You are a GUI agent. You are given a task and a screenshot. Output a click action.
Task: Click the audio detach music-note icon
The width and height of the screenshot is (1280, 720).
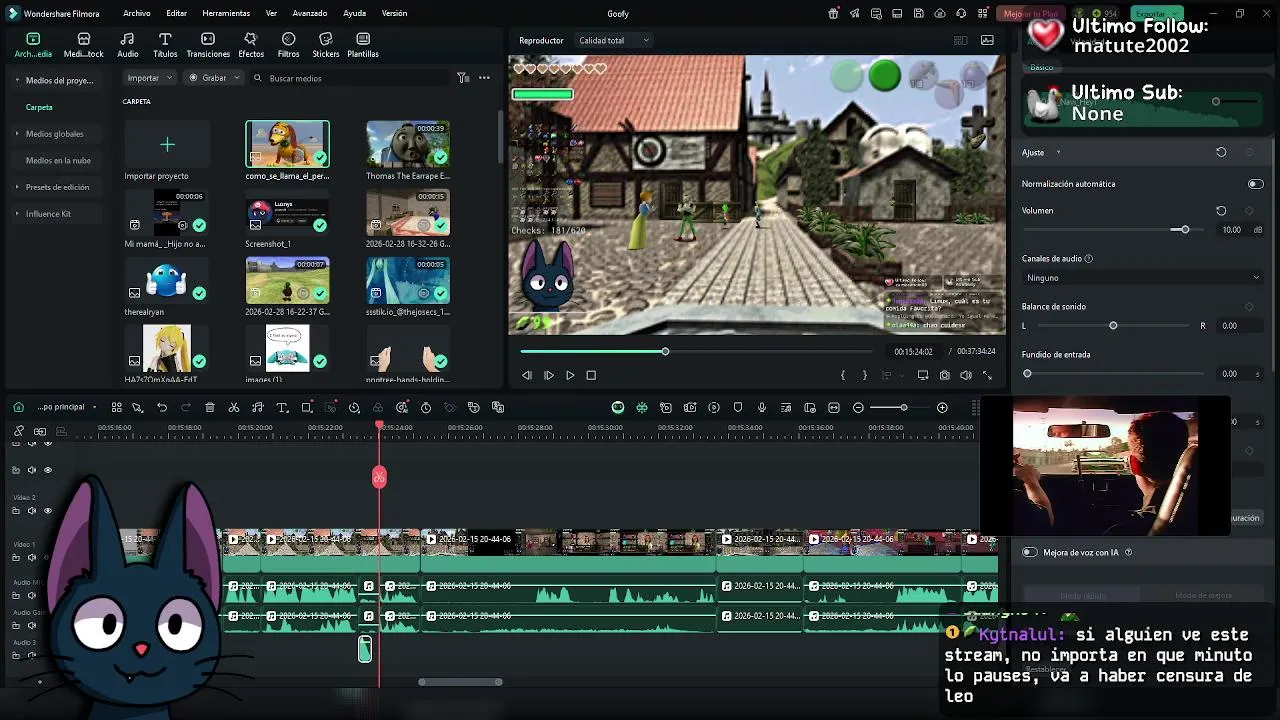(x=258, y=408)
